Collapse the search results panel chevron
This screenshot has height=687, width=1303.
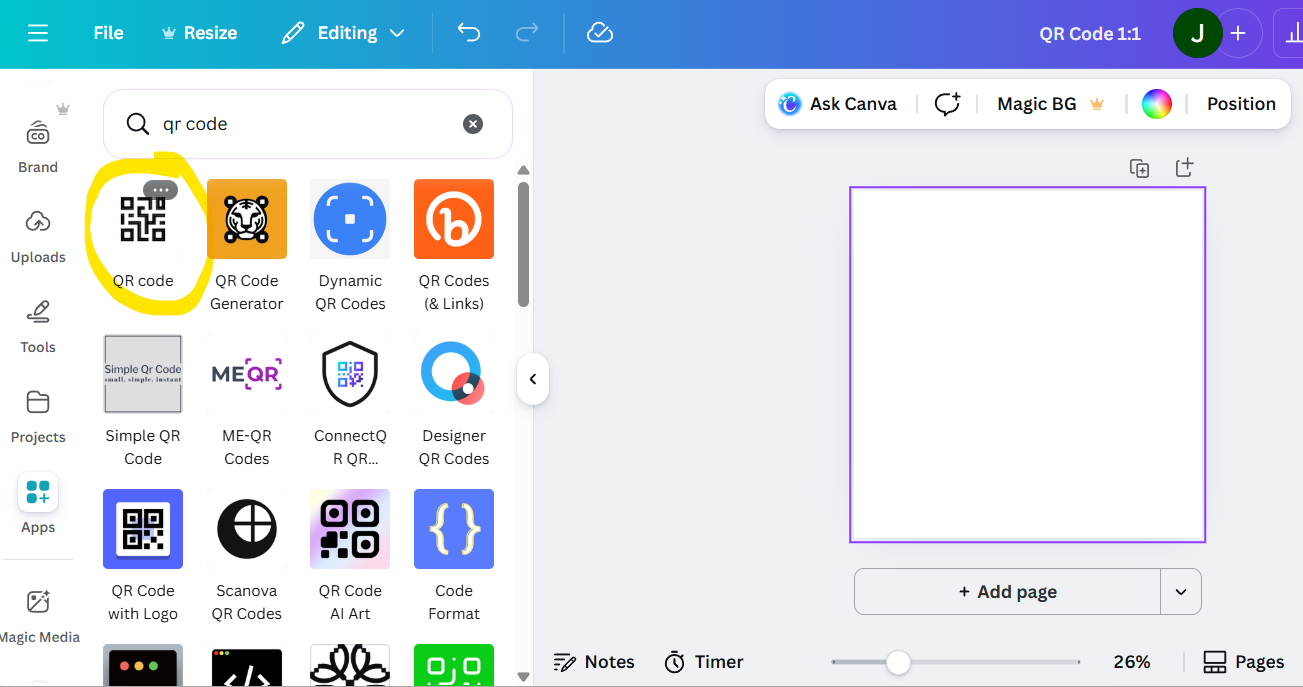[x=533, y=379]
